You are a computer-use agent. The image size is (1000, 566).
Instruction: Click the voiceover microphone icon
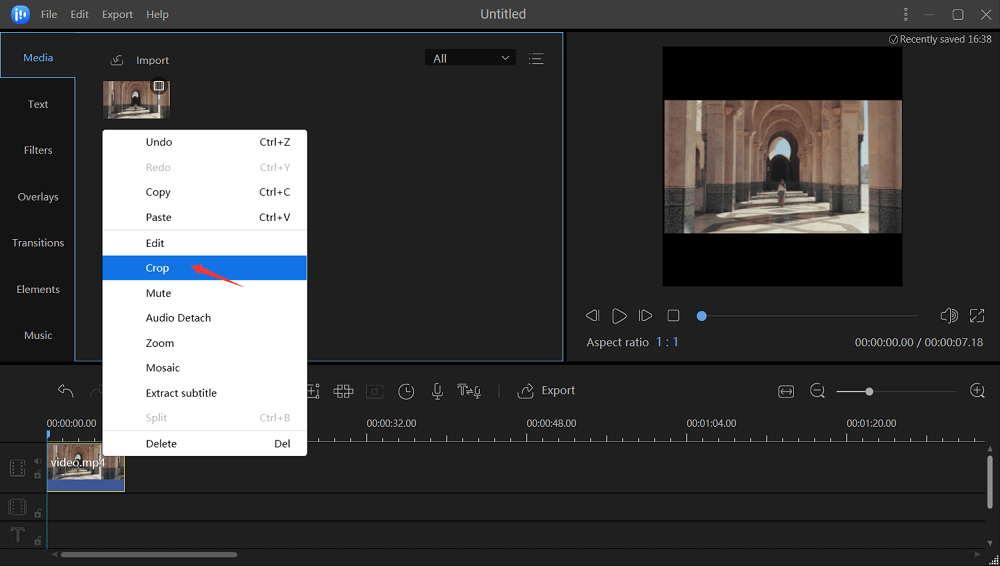437,391
